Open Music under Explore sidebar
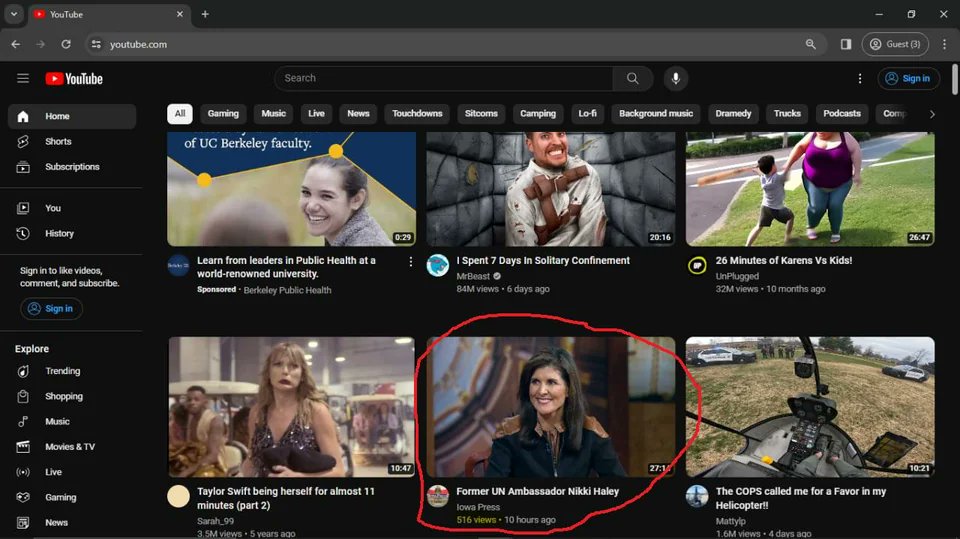 tap(72, 421)
